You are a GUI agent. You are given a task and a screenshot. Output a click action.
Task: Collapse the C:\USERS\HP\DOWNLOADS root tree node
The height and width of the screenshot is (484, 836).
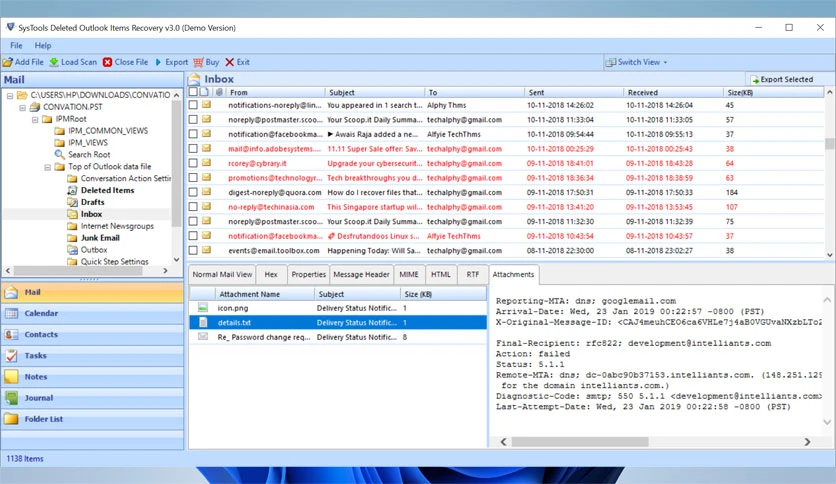10,96
